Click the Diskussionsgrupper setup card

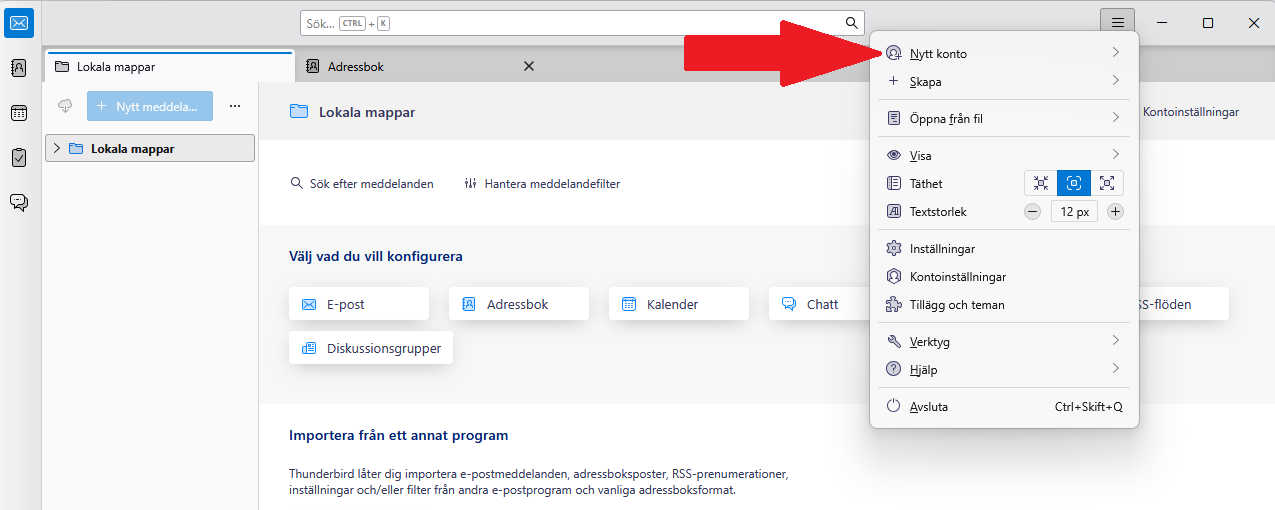(371, 348)
